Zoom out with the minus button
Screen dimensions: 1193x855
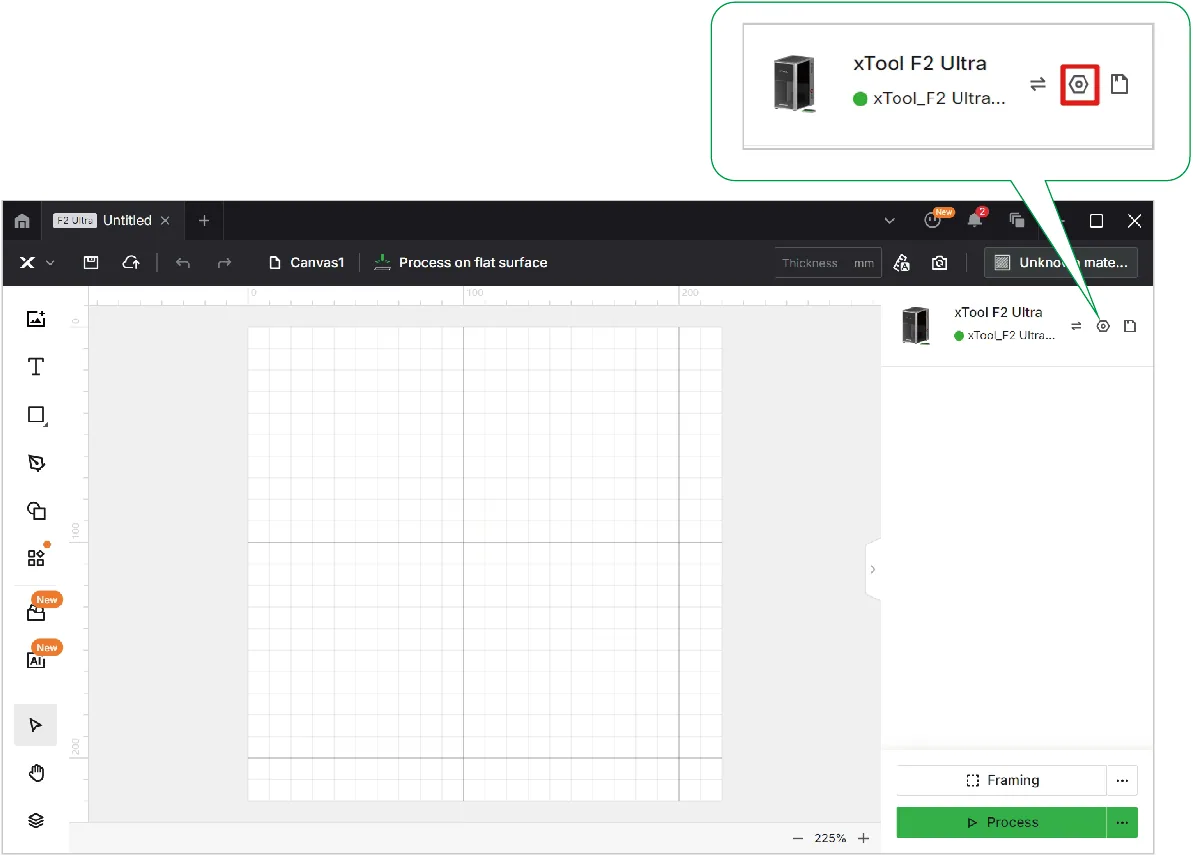797,838
